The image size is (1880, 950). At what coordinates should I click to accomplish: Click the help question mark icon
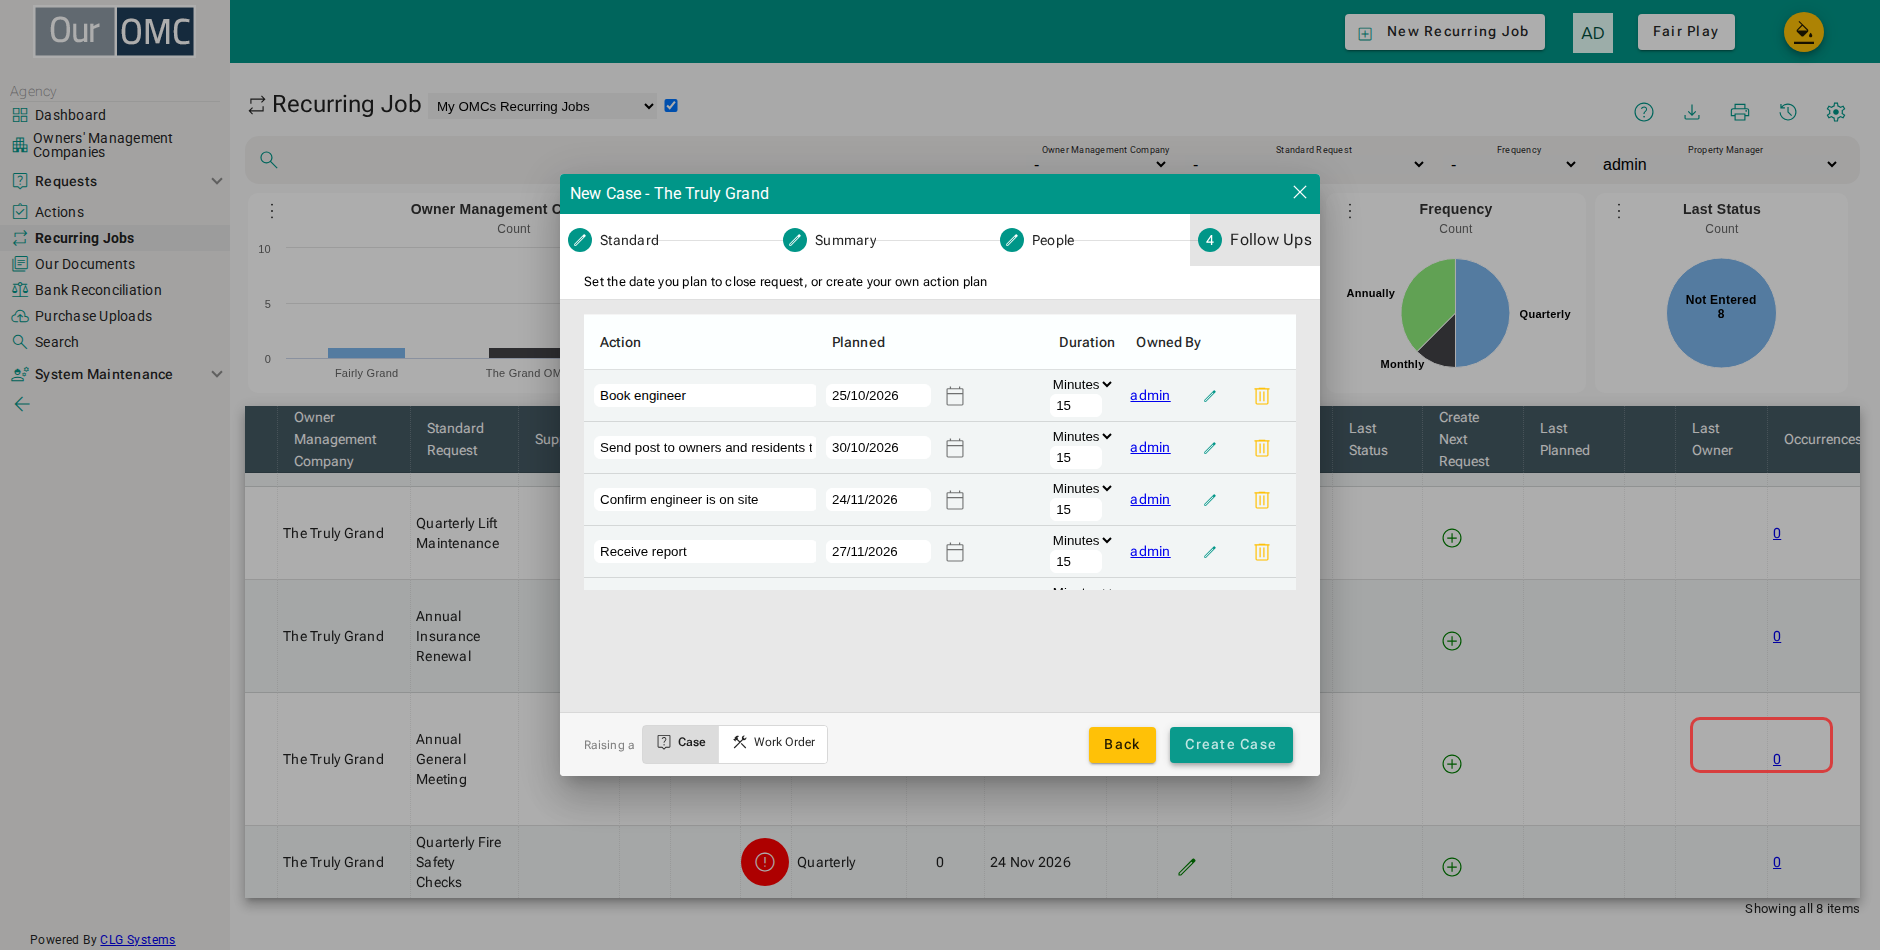[x=1644, y=112]
